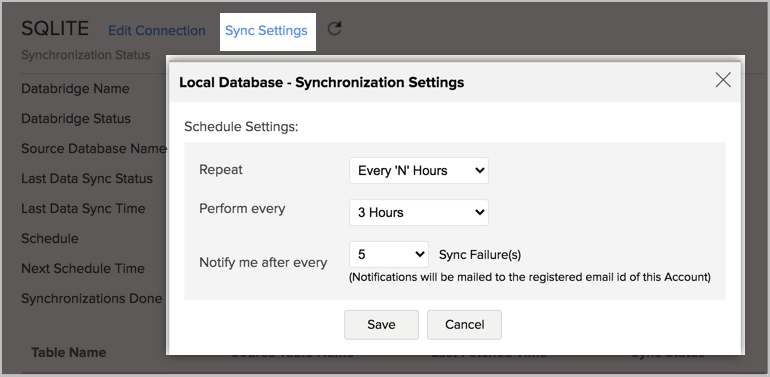This screenshot has width=770, height=377.
Task: Click the Synchronizations Done label
Action: (x=91, y=298)
